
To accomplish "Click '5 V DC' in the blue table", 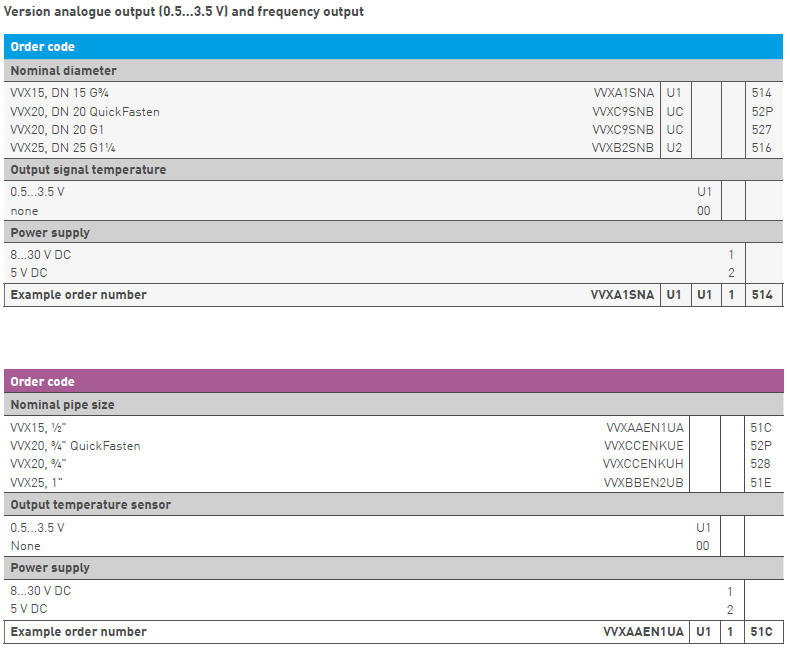I will click(29, 273).
